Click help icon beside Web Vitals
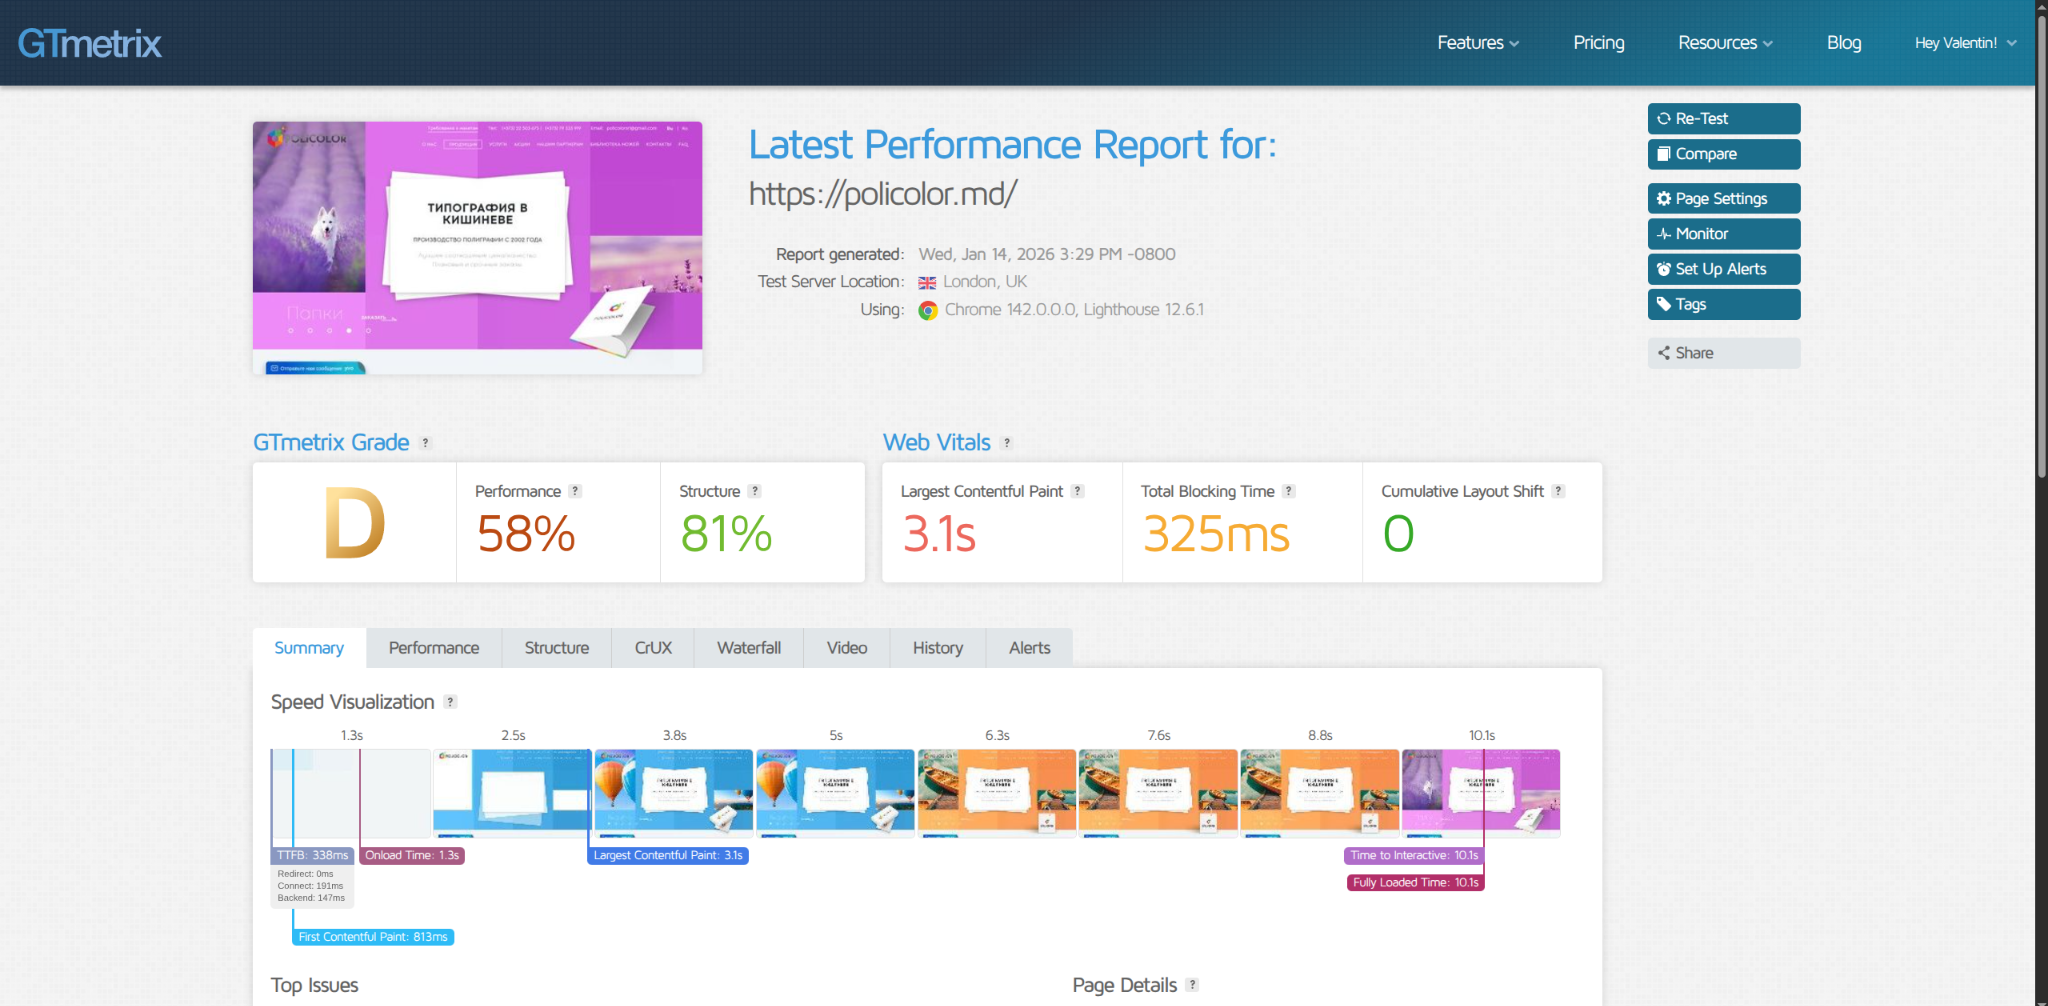Image resolution: width=2048 pixels, height=1006 pixels. [1006, 443]
